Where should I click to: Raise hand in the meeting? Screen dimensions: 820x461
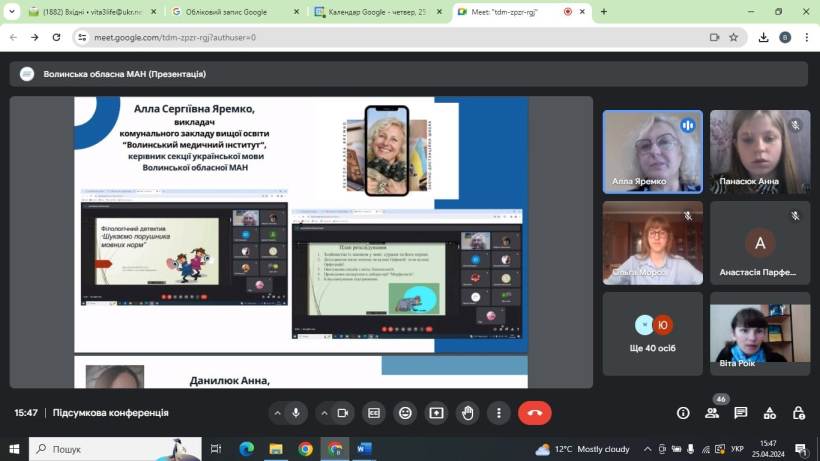tap(467, 413)
